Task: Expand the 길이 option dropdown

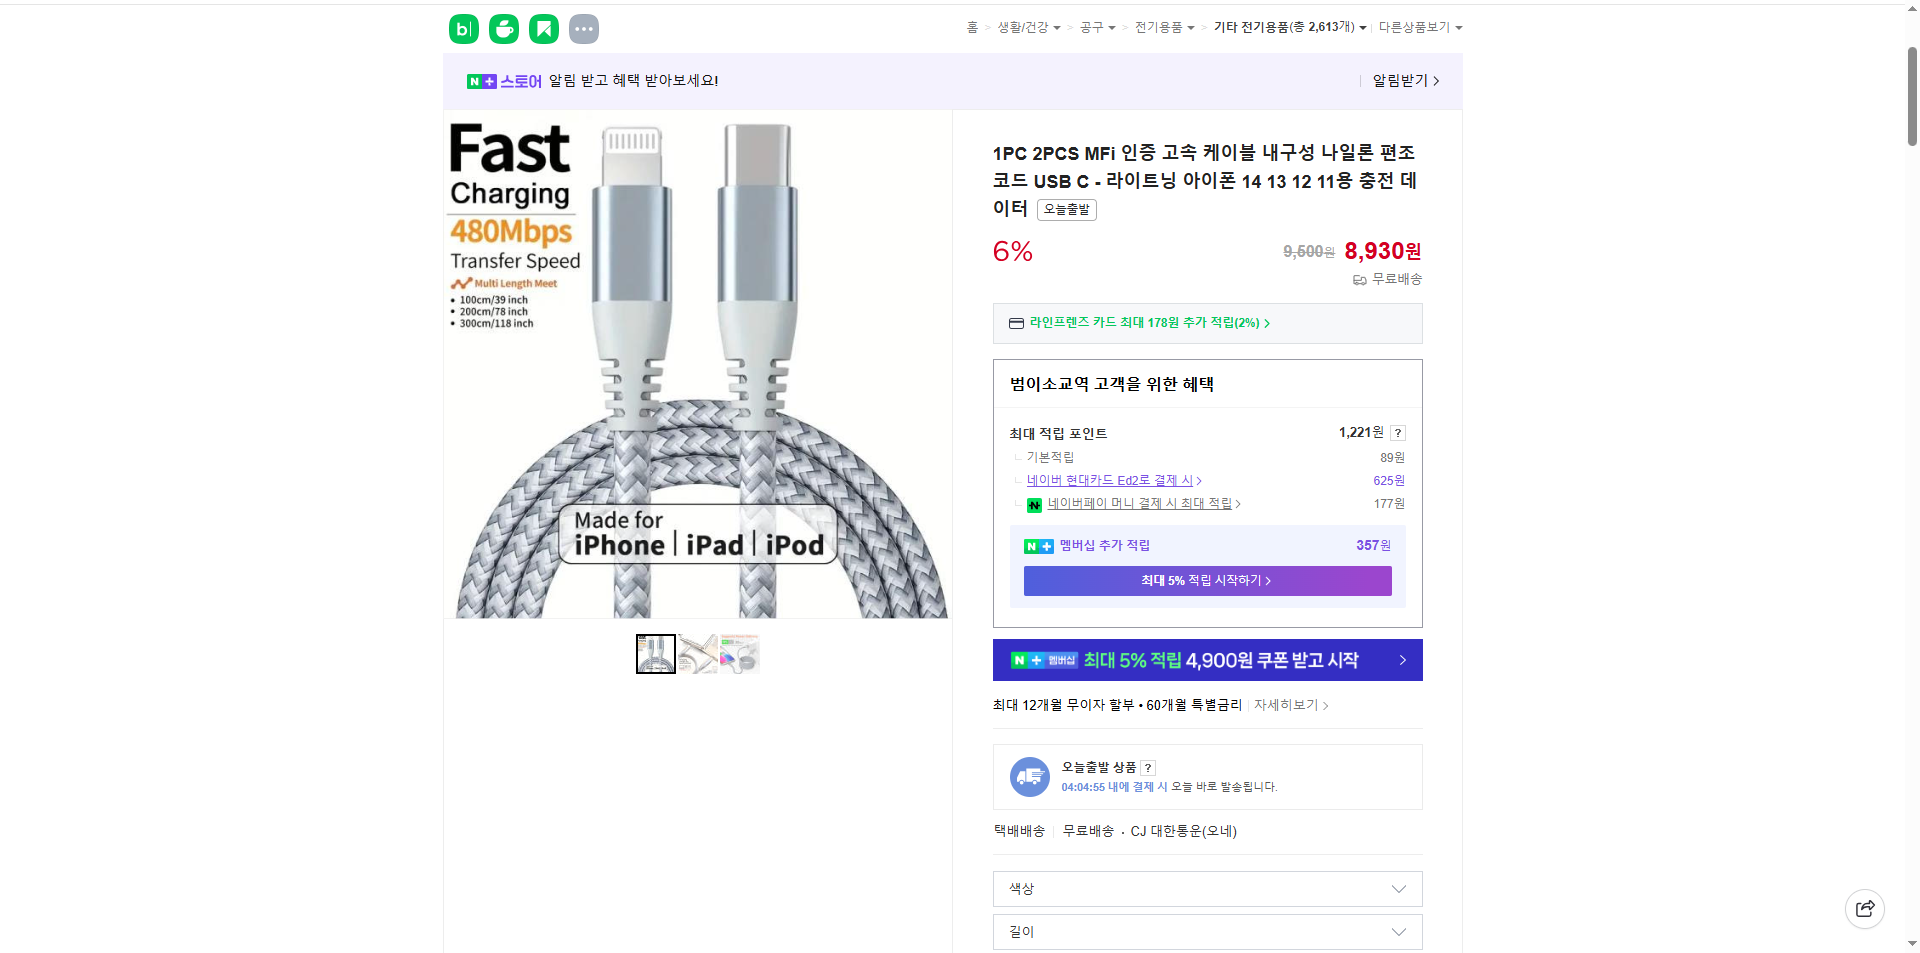Action: (x=1206, y=931)
